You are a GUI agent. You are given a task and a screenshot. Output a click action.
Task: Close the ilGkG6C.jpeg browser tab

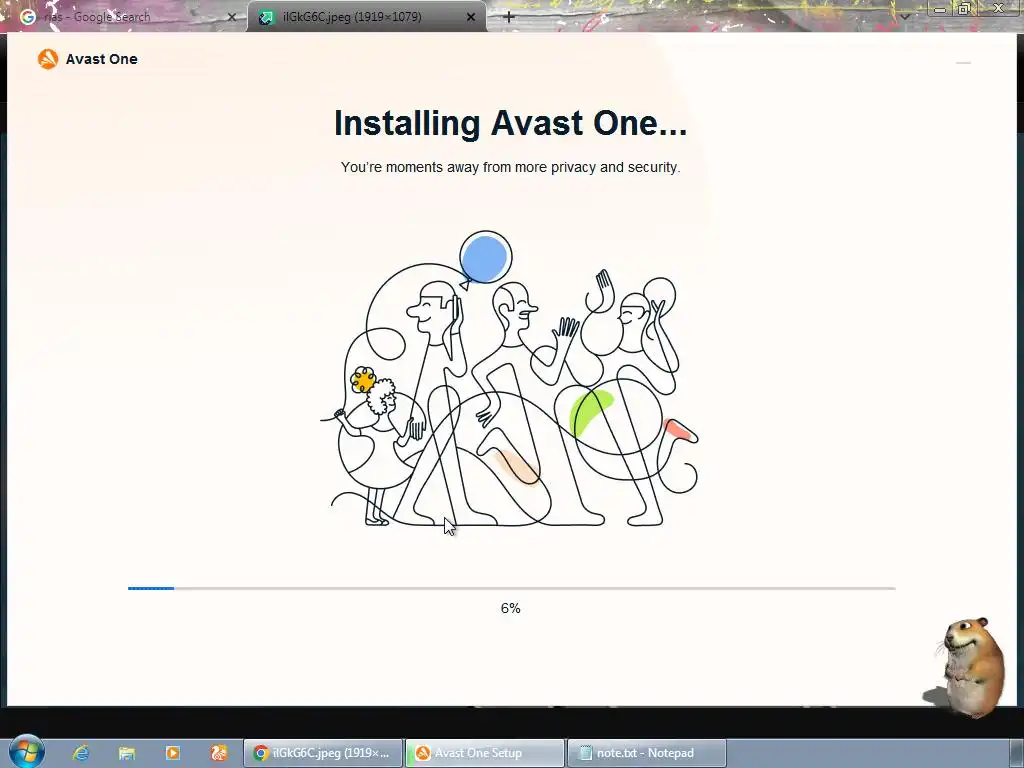(x=471, y=17)
